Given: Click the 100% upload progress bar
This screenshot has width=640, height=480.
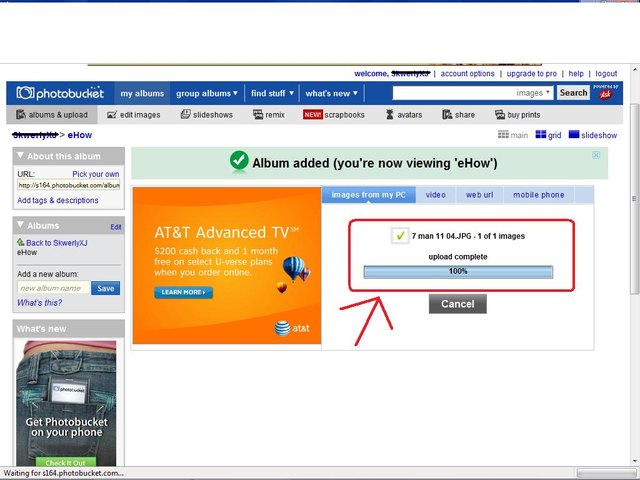Looking at the screenshot, I should 458,272.
